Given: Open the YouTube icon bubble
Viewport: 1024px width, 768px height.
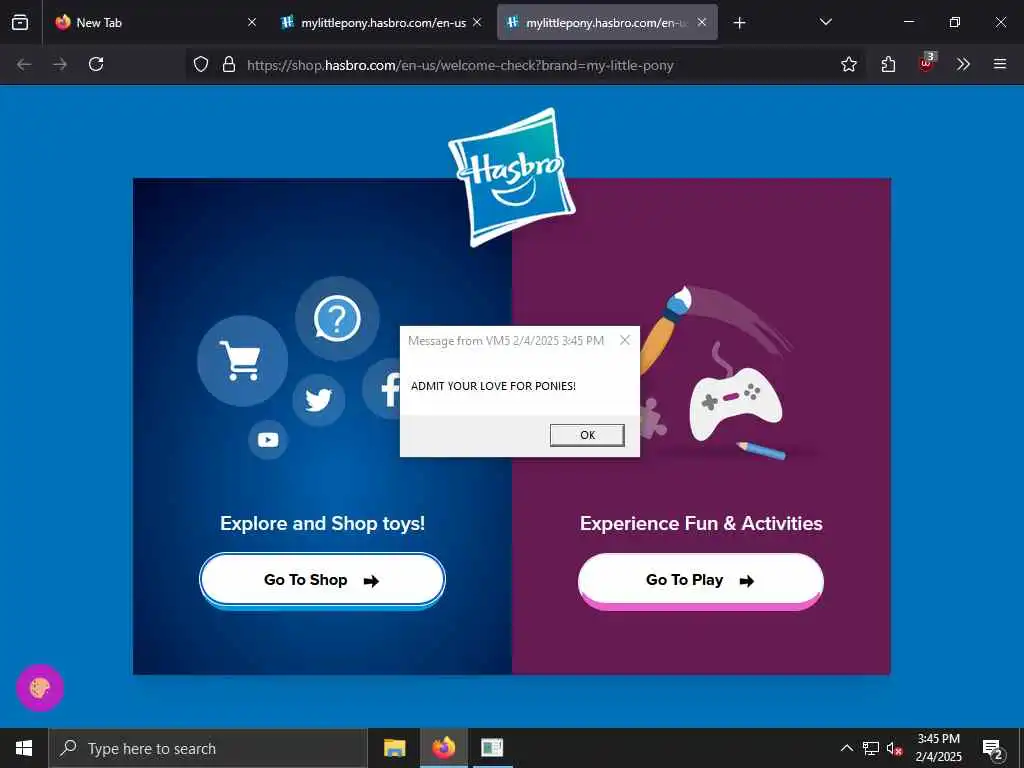Looking at the screenshot, I should coord(268,440).
